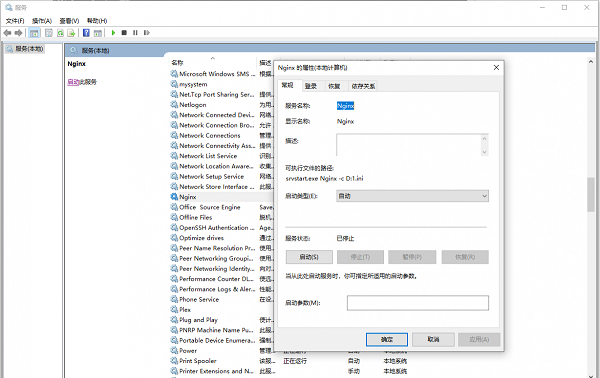
Task: Click the gear icon beside Plug and Play
Action: (174, 320)
